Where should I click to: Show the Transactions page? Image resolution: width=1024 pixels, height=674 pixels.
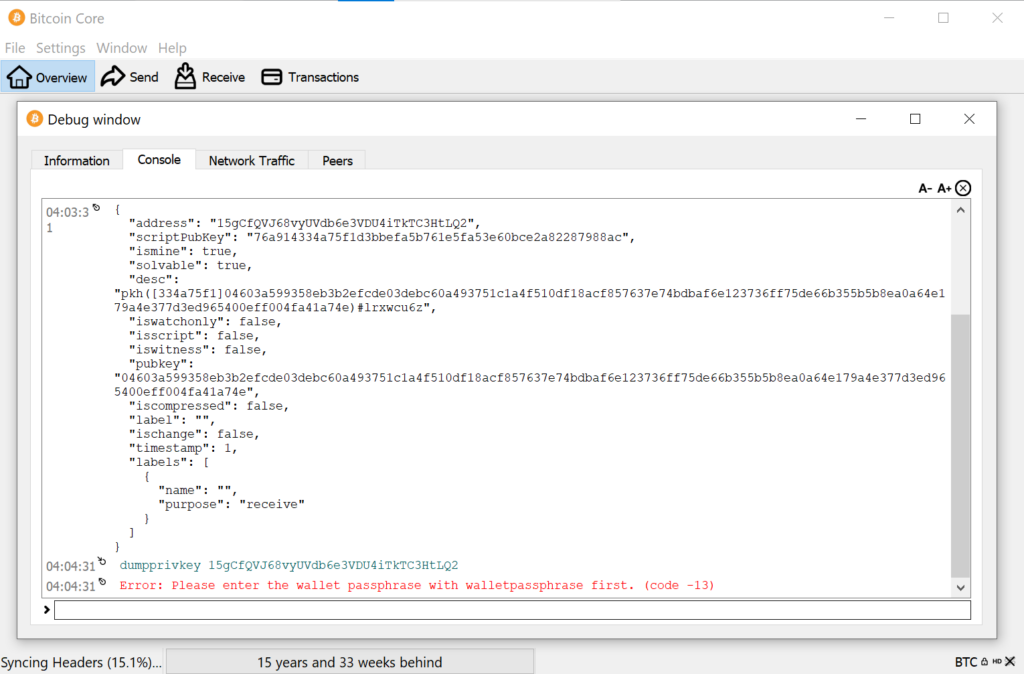(x=310, y=76)
